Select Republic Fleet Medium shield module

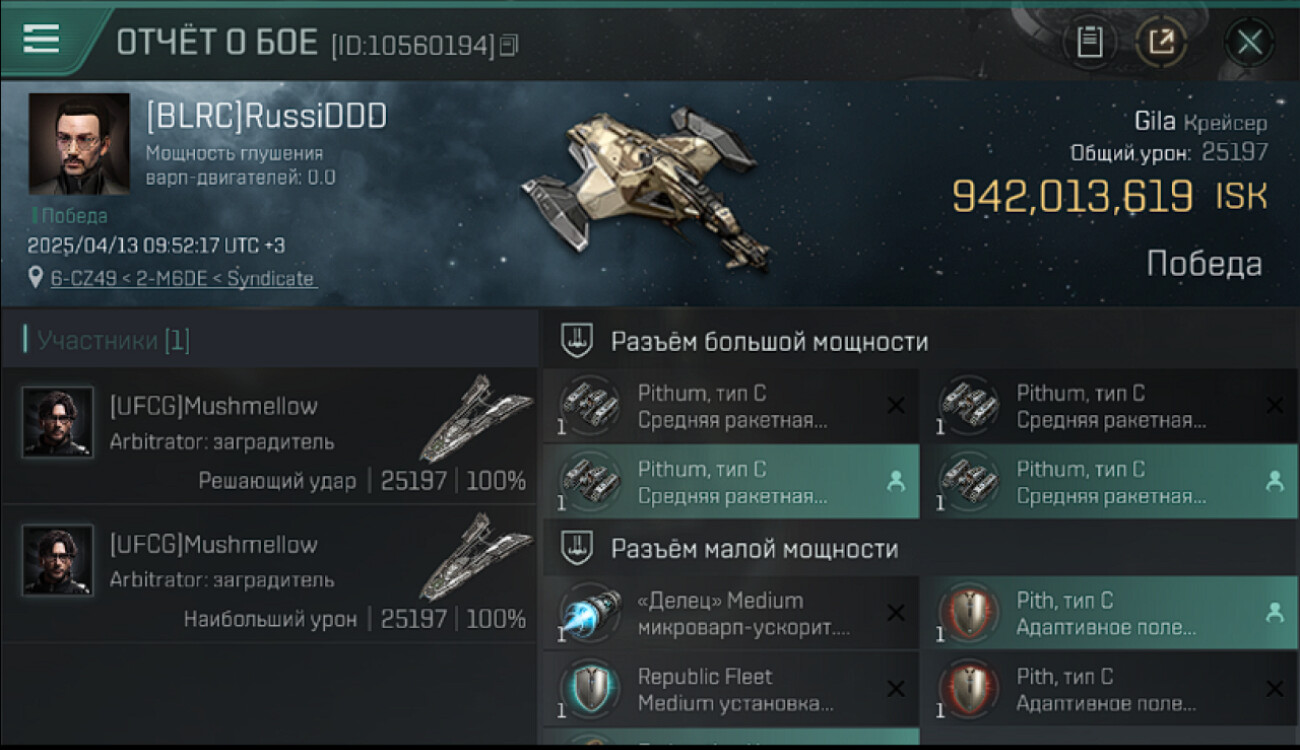tap(731, 690)
